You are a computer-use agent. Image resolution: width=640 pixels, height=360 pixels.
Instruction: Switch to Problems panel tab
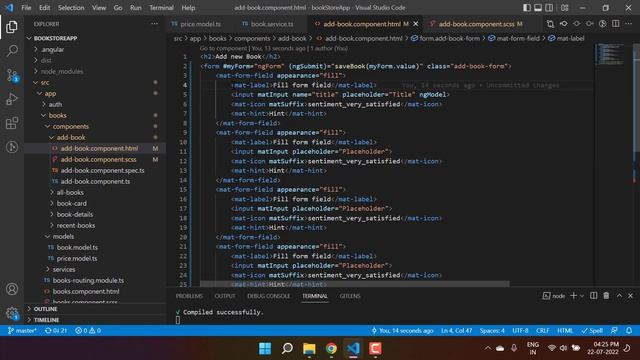[x=189, y=296]
